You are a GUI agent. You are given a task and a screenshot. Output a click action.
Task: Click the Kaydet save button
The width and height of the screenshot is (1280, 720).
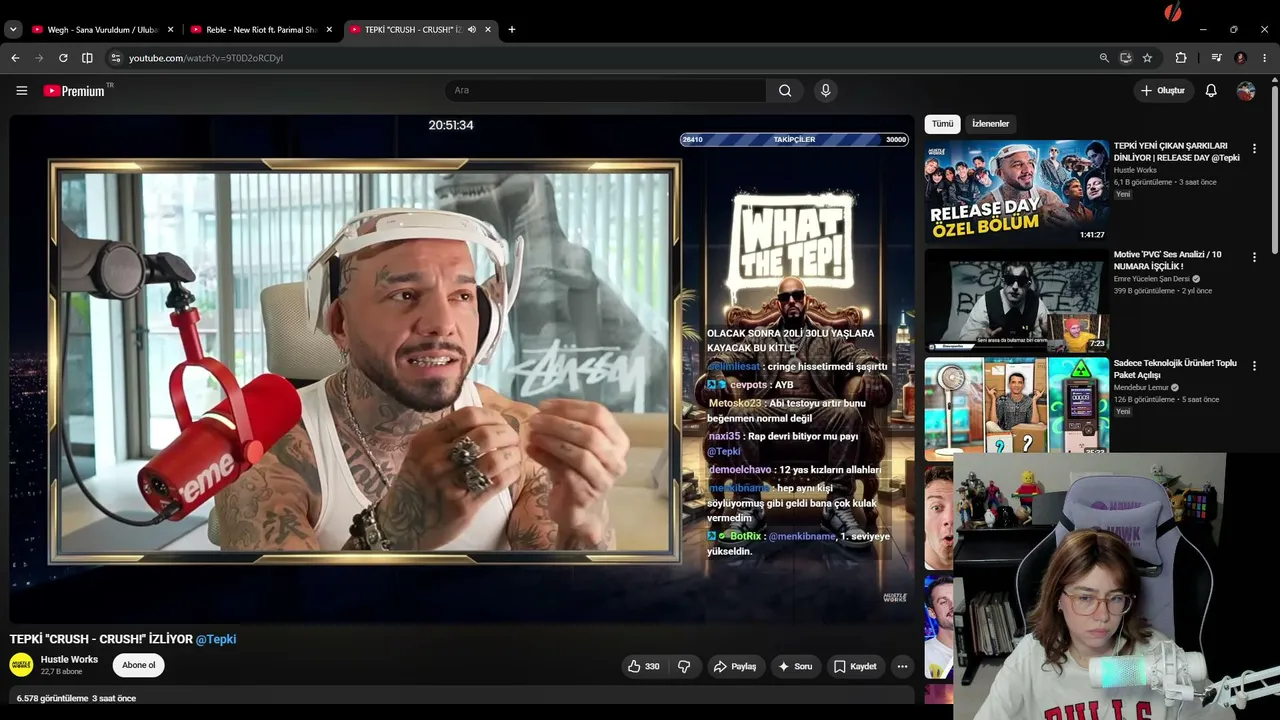coord(855,666)
